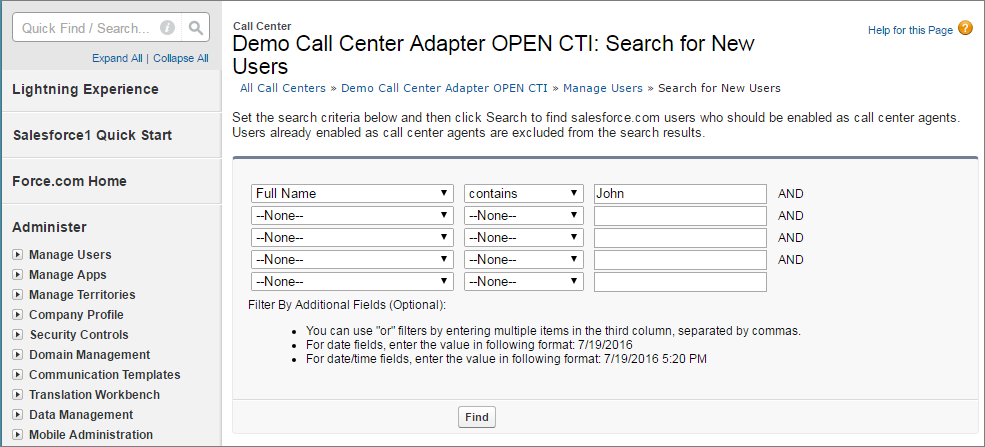
Task: Expand the Translation Workbench arrow icon
Action: pos(18,395)
